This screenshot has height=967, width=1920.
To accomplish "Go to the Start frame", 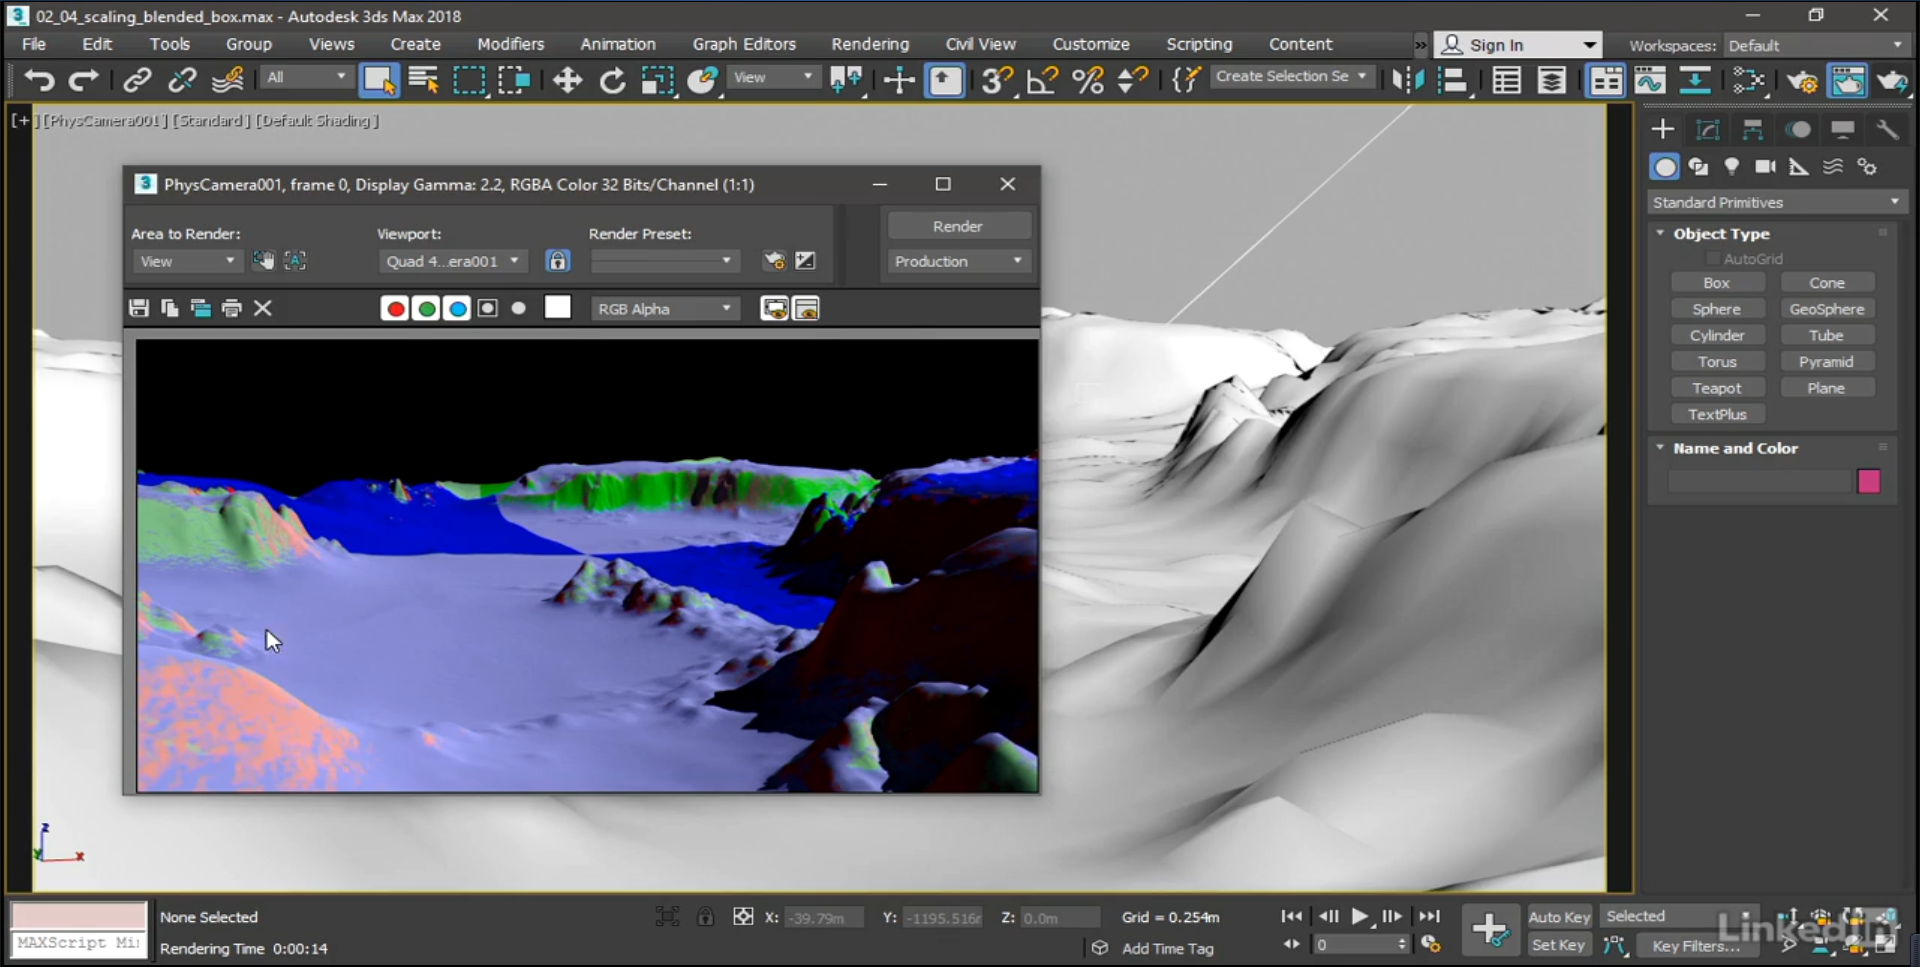I will pyautogui.click(x=1291, y=916).
